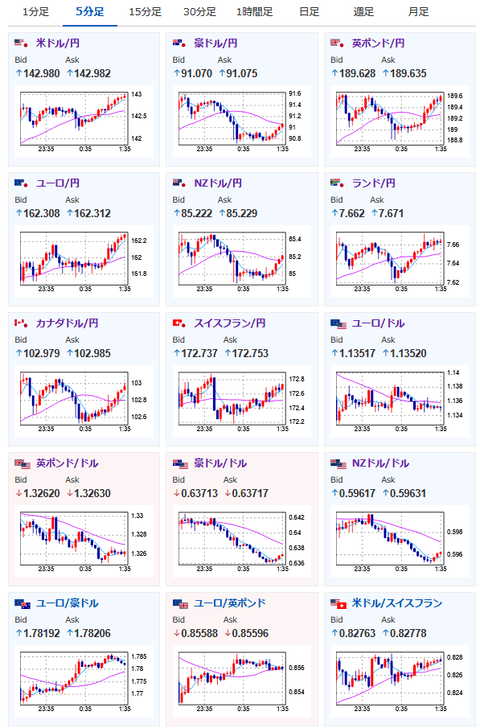Open the ユーロ/豪ドル pair link
The width and height of the screenshot is (480, 728).
pos(67,603)
